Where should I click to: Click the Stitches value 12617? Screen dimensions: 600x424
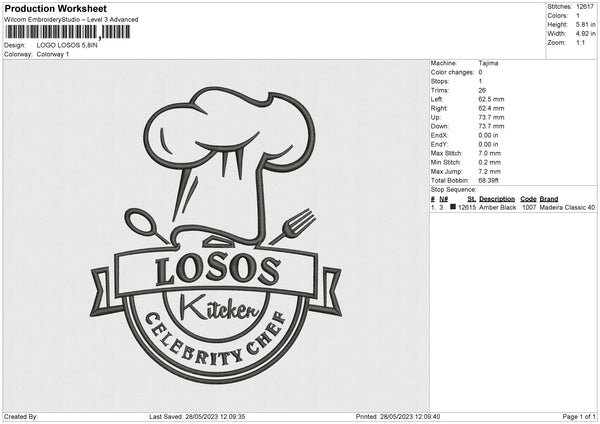click(x=585, y=7)
